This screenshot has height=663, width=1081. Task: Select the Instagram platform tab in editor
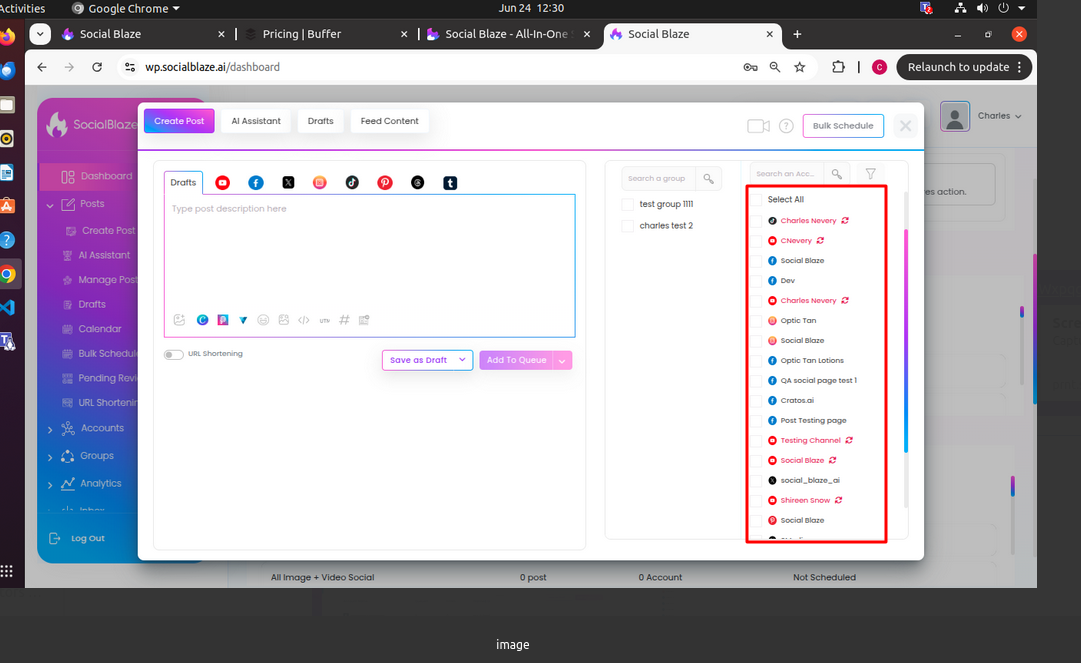[x=320, y=183]
